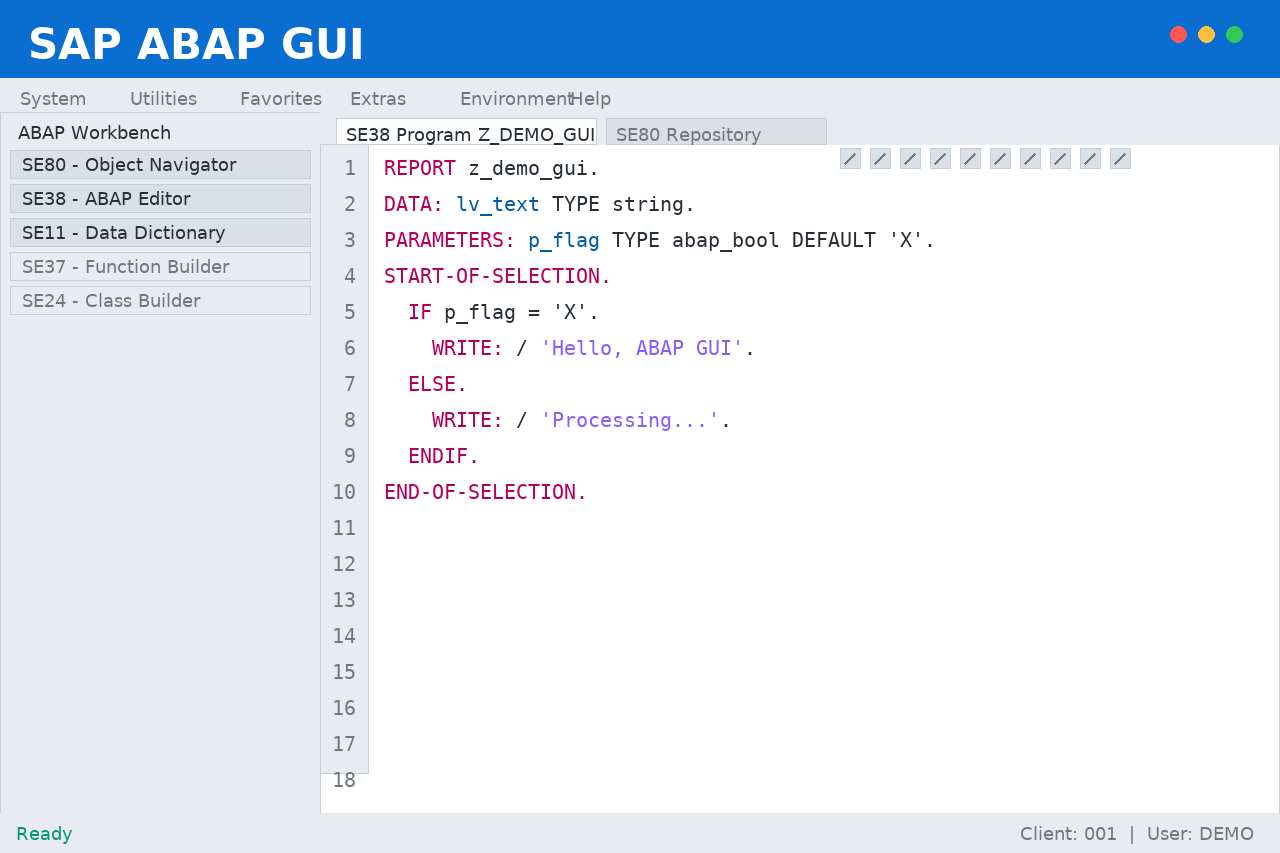Open SE80 Object Navigator in the sidebar

pyautogui.click(x=160, y=164)
